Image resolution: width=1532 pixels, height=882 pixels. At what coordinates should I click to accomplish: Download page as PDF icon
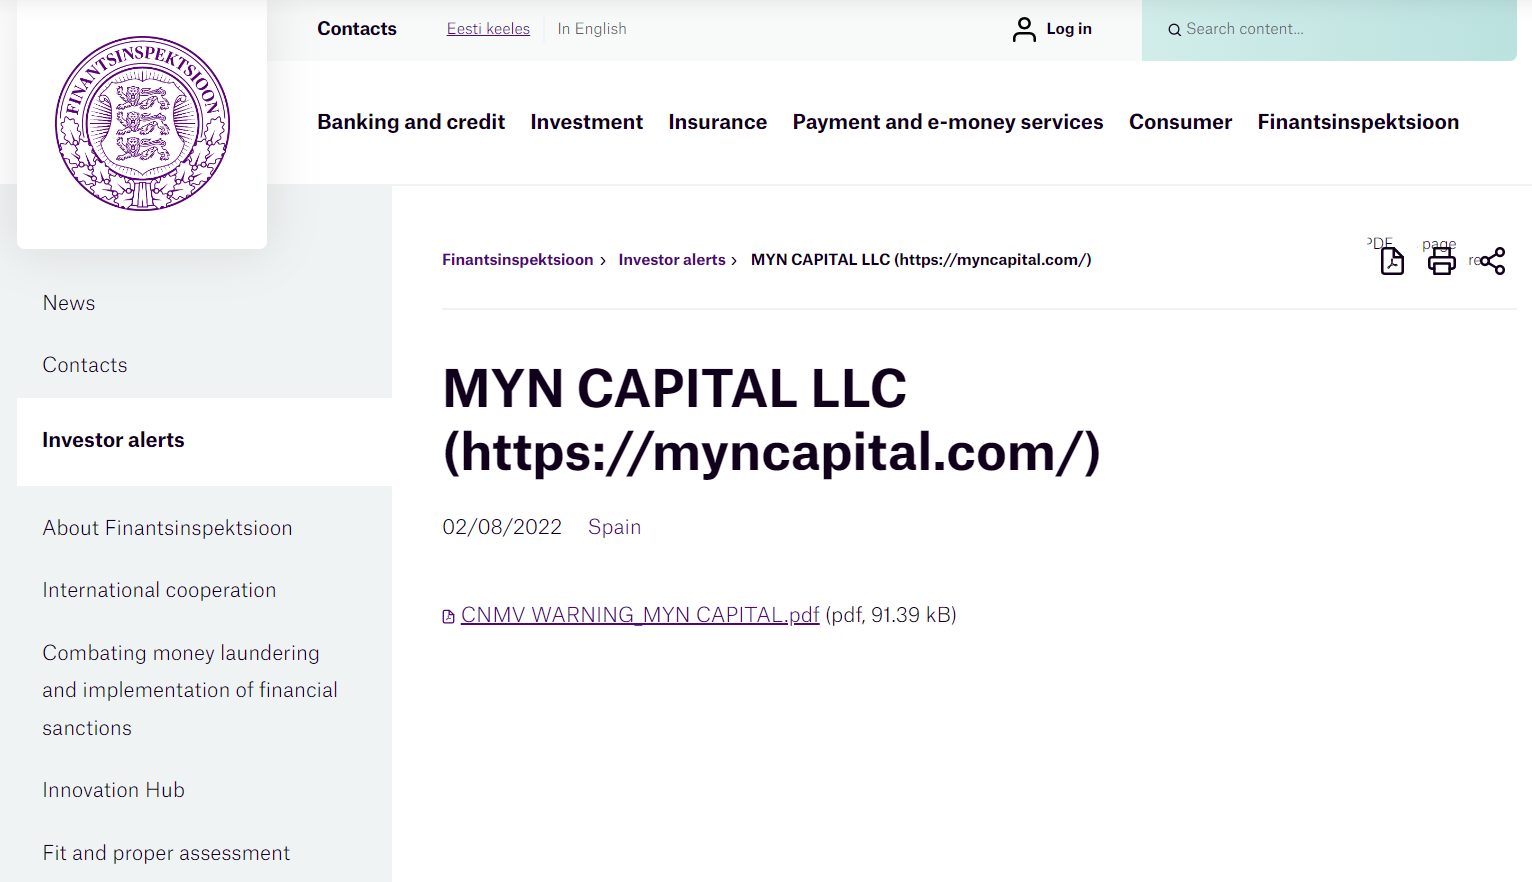tap(1392, 261)
